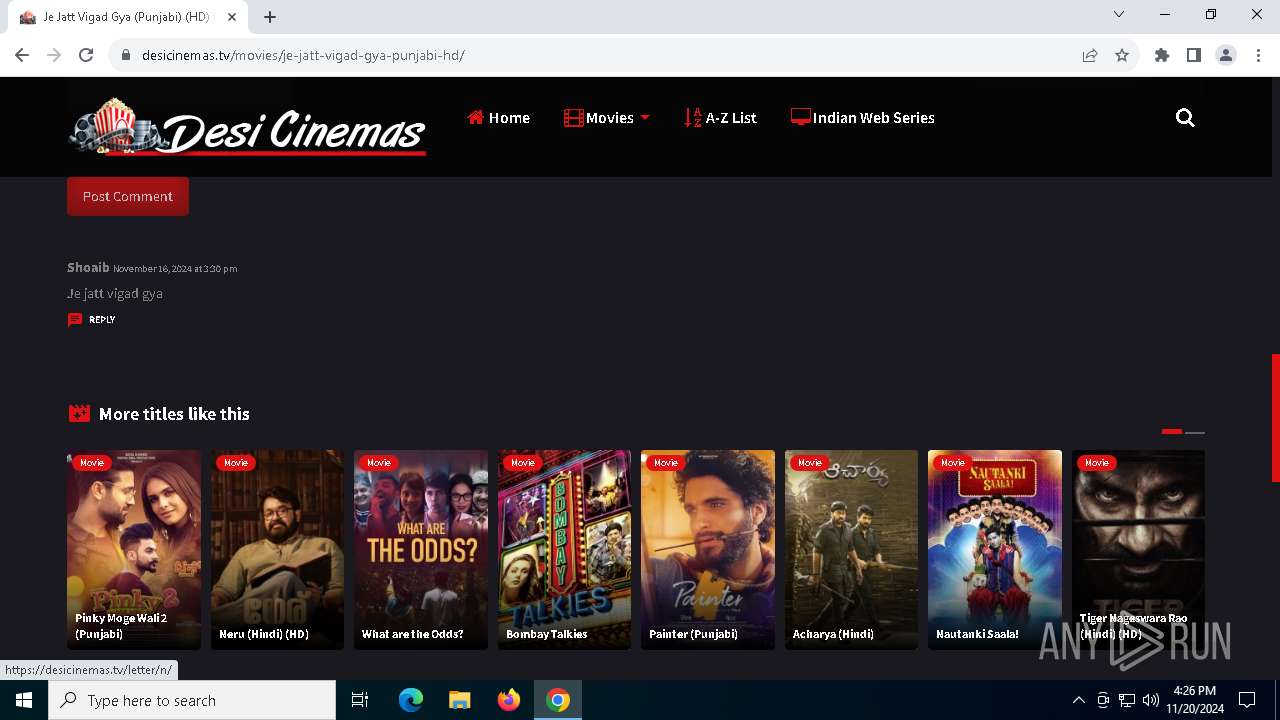Open the What are the Odds? poster

click(x=421, y=550)
